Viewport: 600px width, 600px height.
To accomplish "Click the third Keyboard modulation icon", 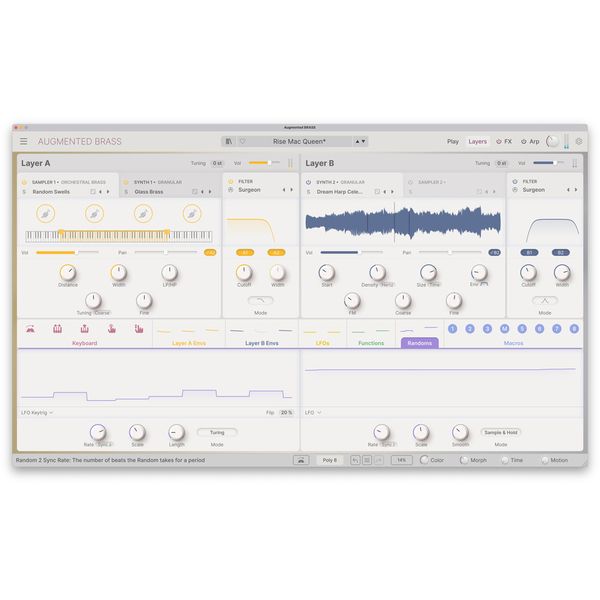I will click(85, 329).
